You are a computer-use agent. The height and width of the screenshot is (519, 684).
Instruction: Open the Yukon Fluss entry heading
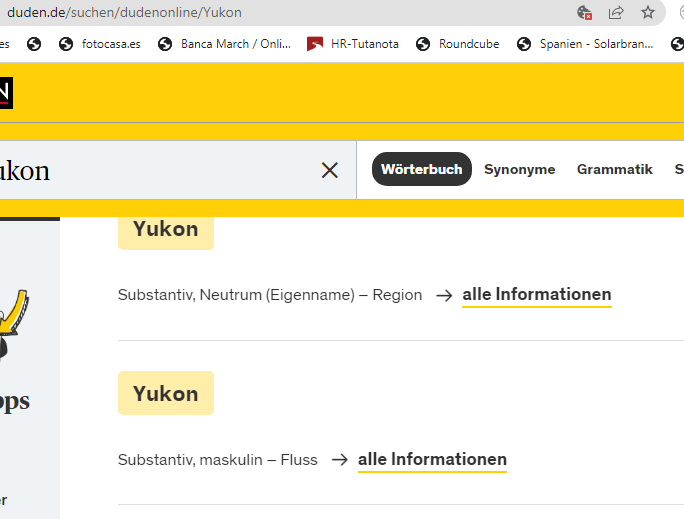[x=166, y=393]
